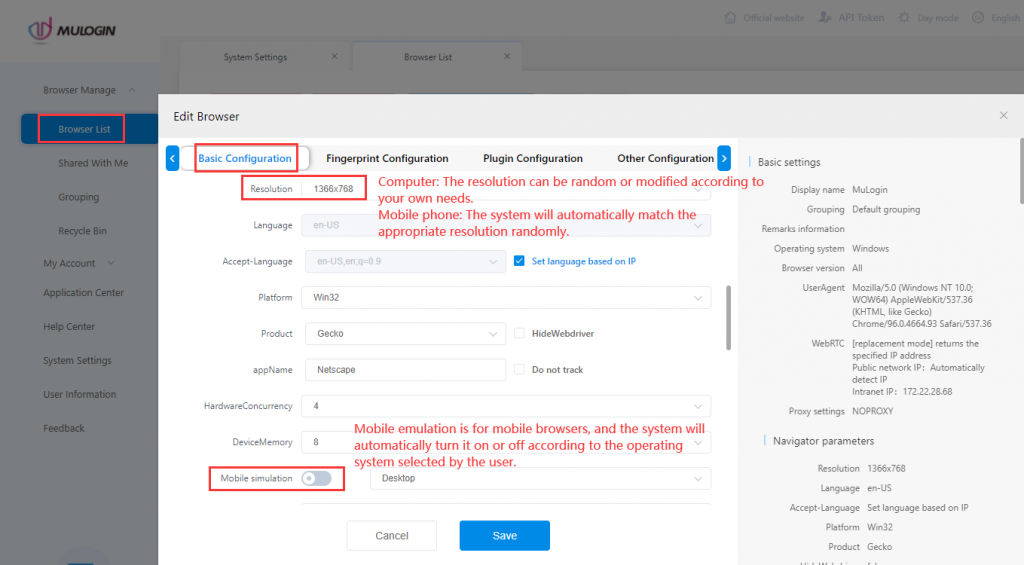
Task: Open Grouping in sidebar
Action: 78,197
